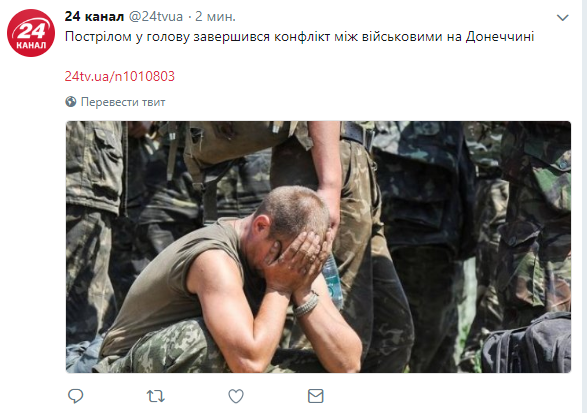The width and height of the screenshot is (587, 413).
Task: View image of man covering his face
Action: (319, 247)
